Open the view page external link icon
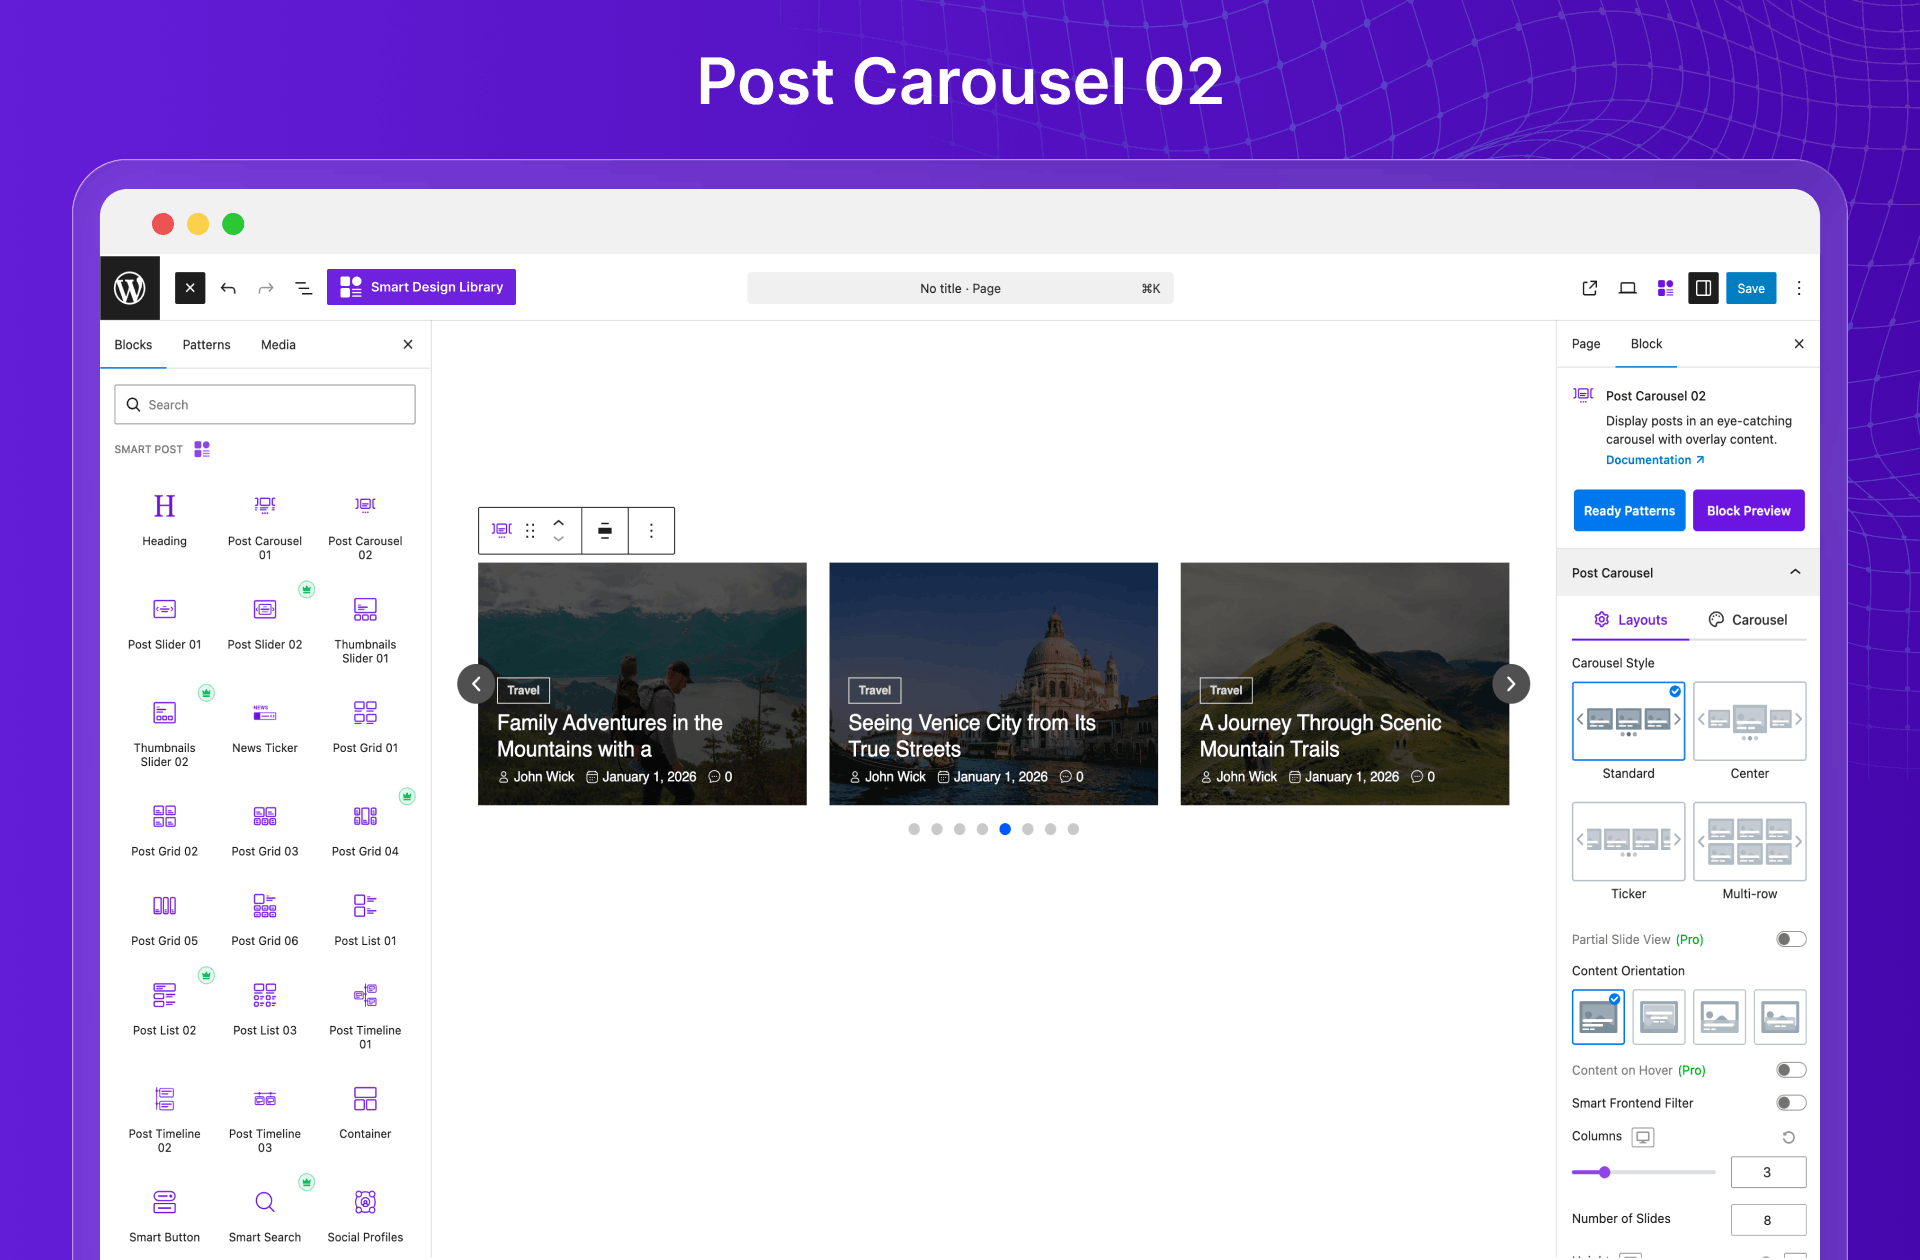1920x1260 pixels. 1589,288
